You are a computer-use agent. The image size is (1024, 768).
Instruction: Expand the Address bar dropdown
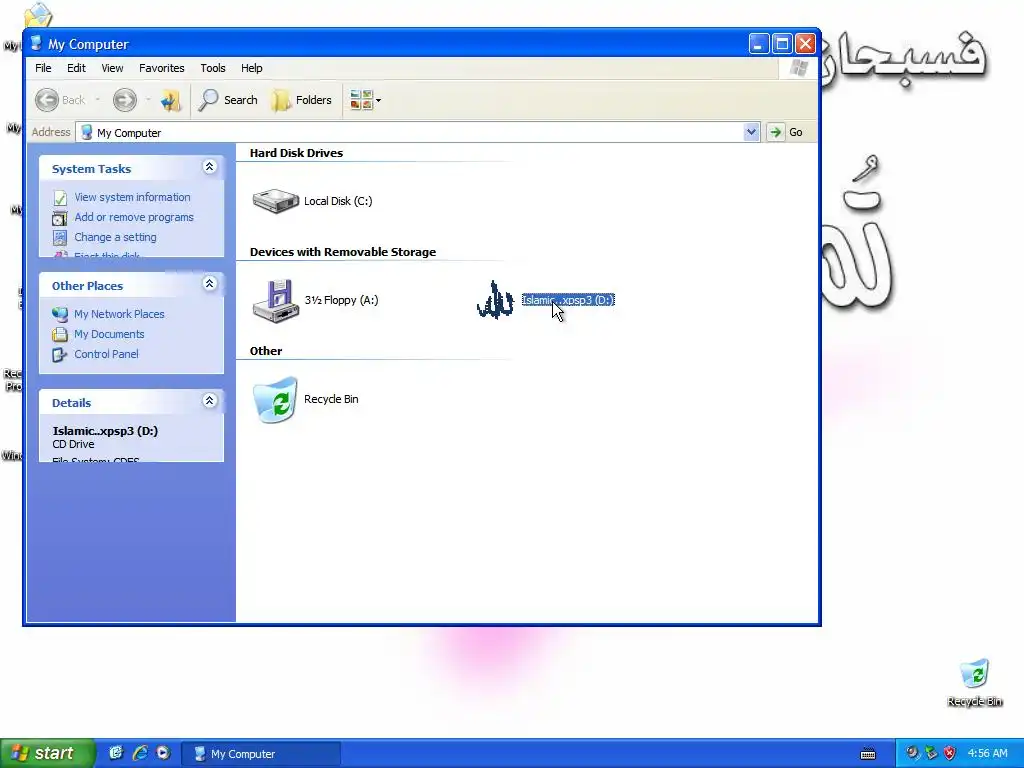pyautogui.click(x=751, y=132)
